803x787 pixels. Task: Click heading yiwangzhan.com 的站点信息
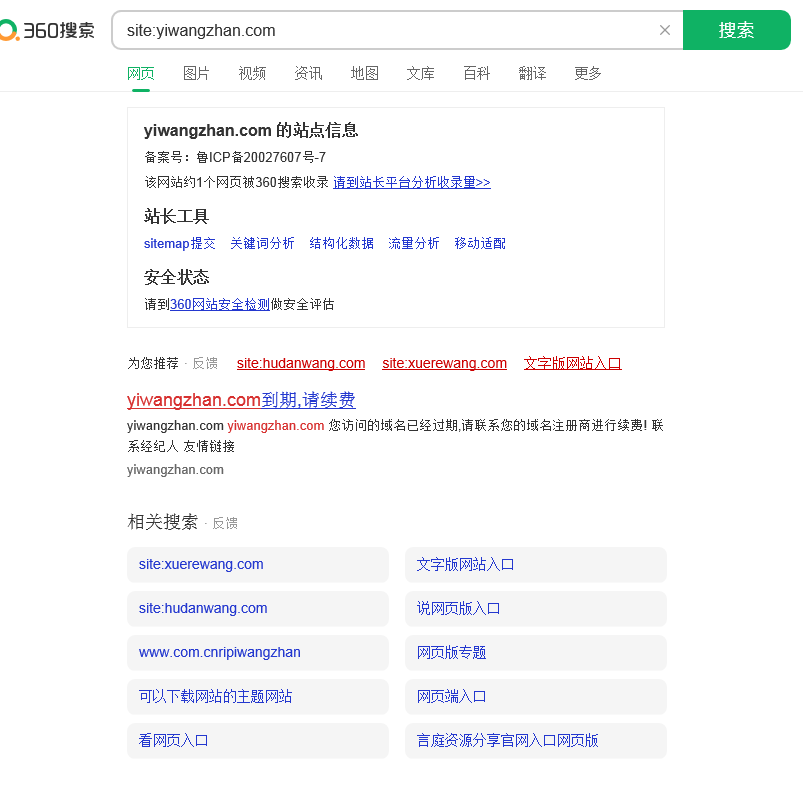tap(250, 131)
